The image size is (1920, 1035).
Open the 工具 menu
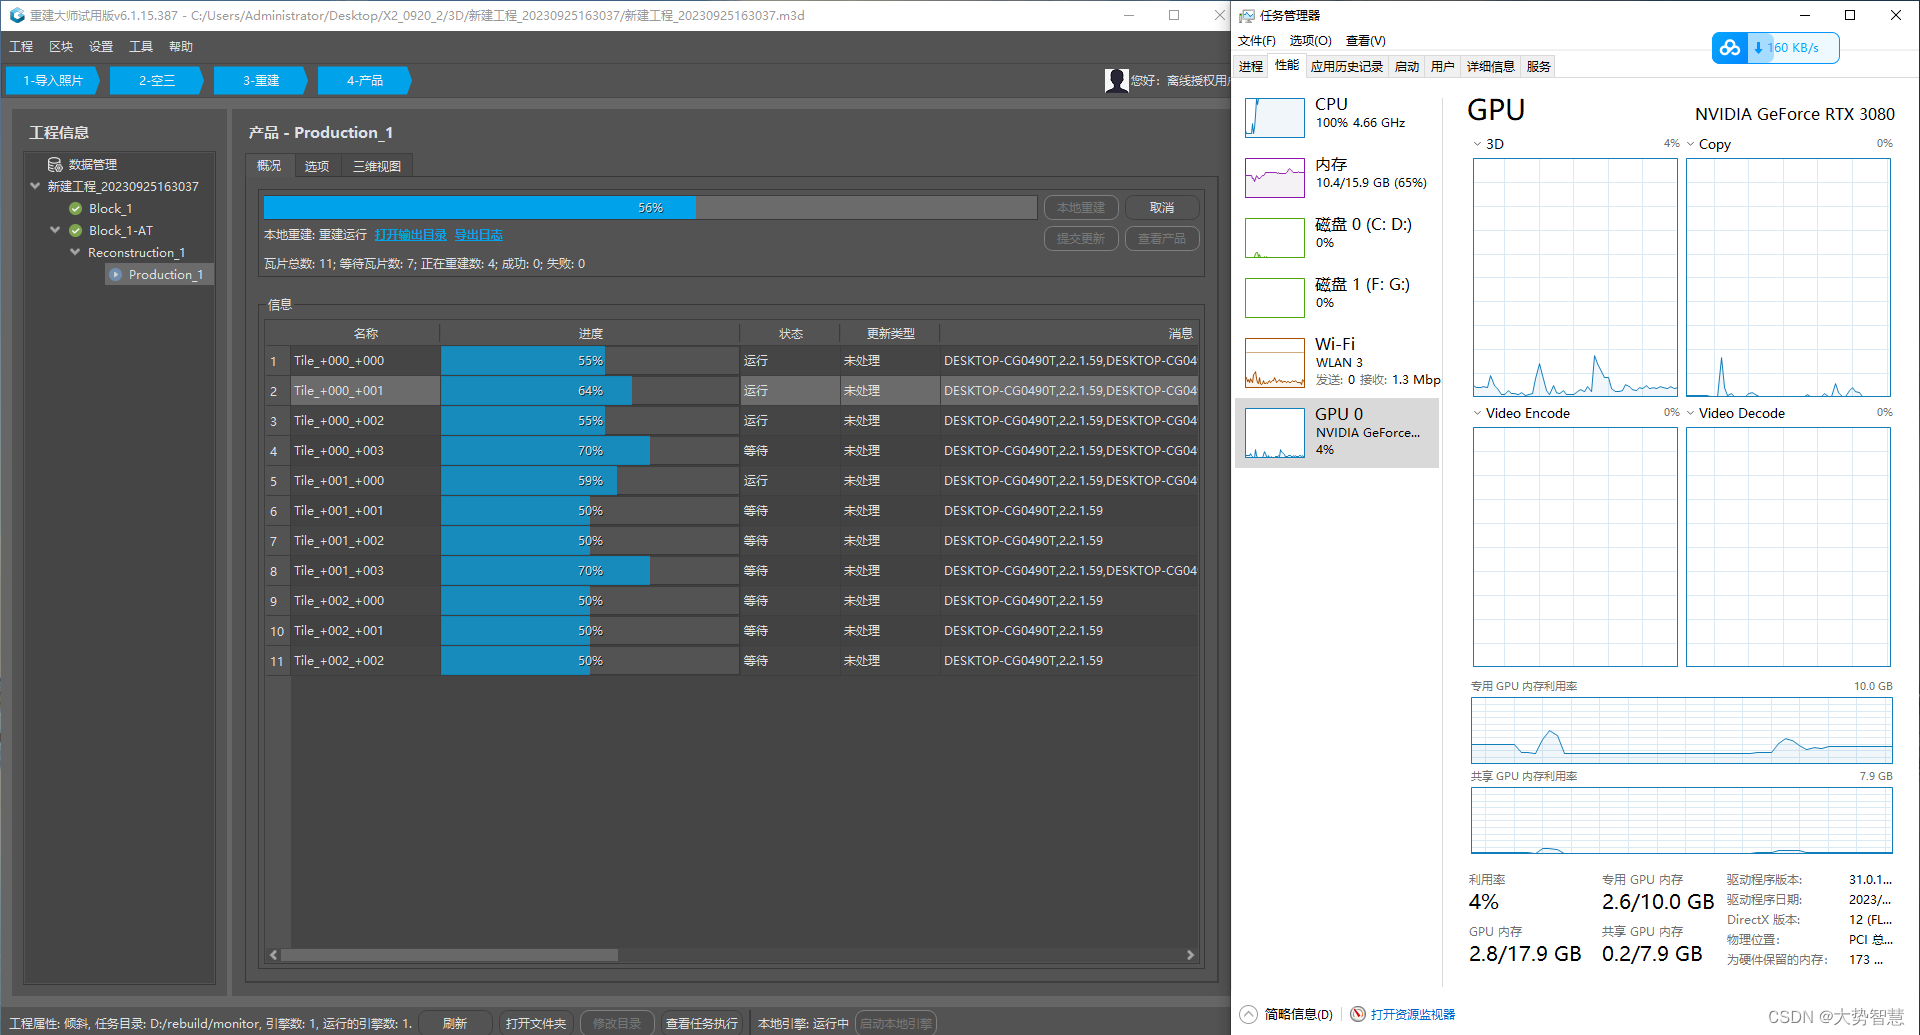click(x=141, y=47)
